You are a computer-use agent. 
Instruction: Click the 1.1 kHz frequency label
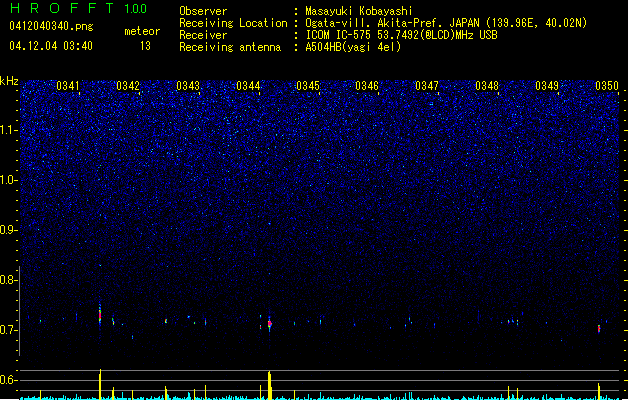(7, 130)
